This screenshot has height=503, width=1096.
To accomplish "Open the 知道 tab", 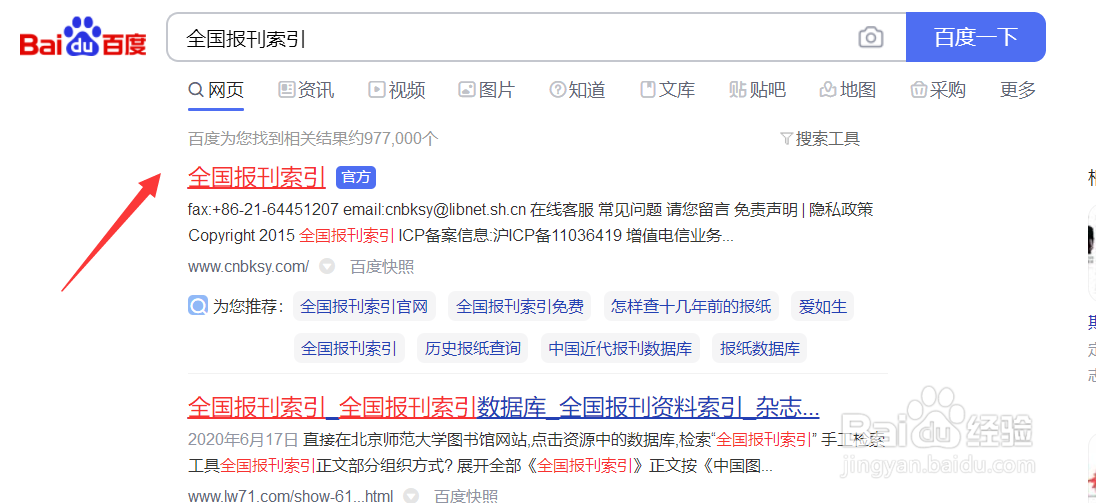I will [x=577, y=89].
